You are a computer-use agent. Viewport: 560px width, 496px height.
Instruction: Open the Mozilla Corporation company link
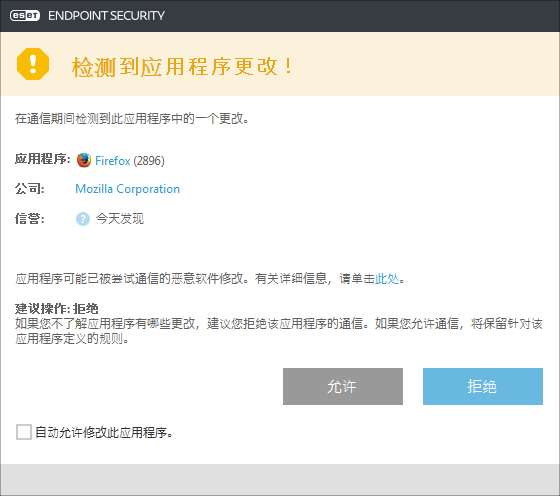(128, 189)
